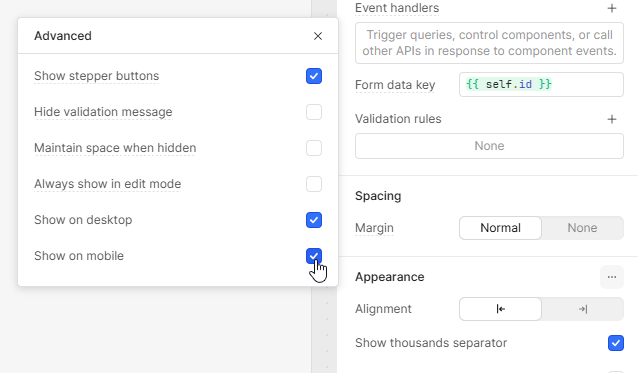The width and height of the screenshot is (638, 373).
Task: Click the Validation rules label
Action: (398, 119)
